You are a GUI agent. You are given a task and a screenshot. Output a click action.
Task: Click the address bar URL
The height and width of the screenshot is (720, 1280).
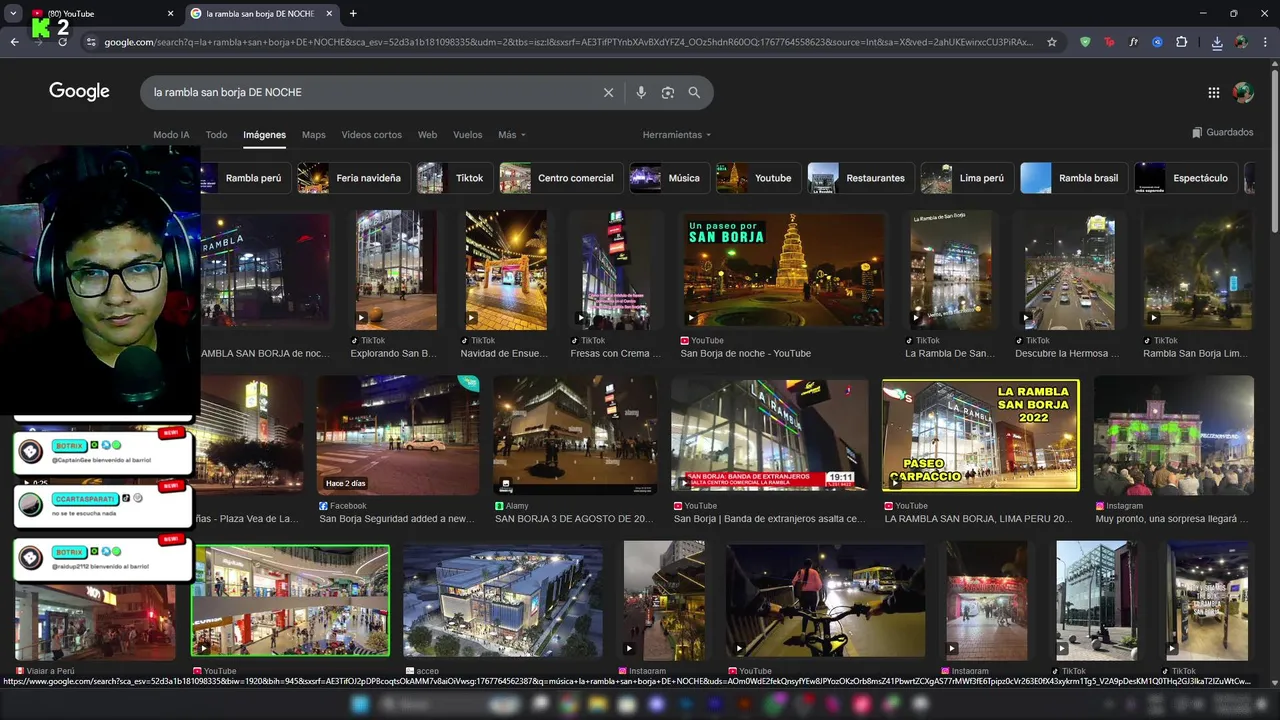pyautogui.click(x=568, y=42)
